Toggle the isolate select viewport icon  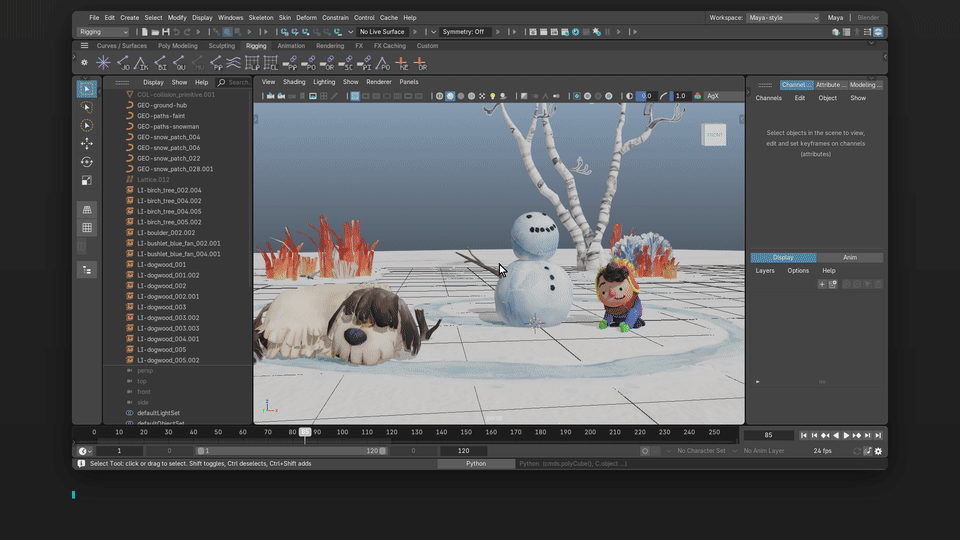(x=577, y=96)
